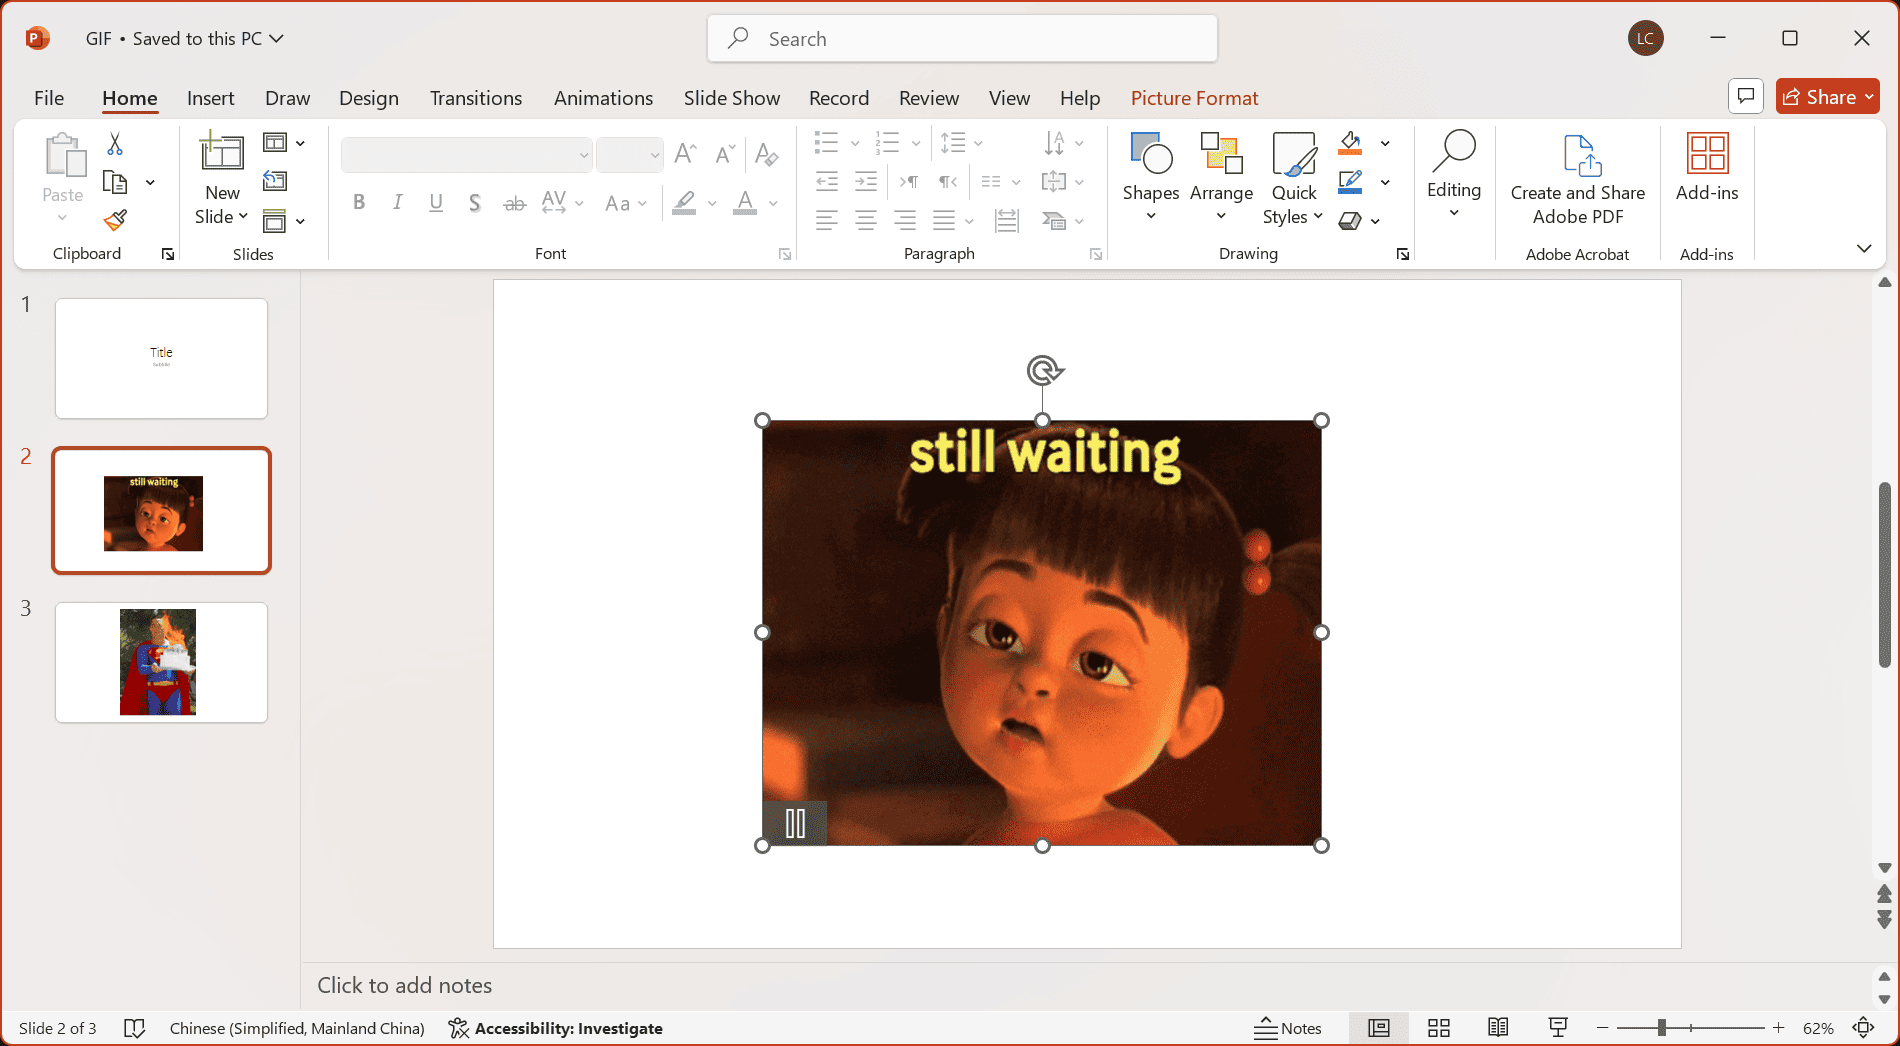
Task: Open the Picture Format tab
Action: 1194,98
